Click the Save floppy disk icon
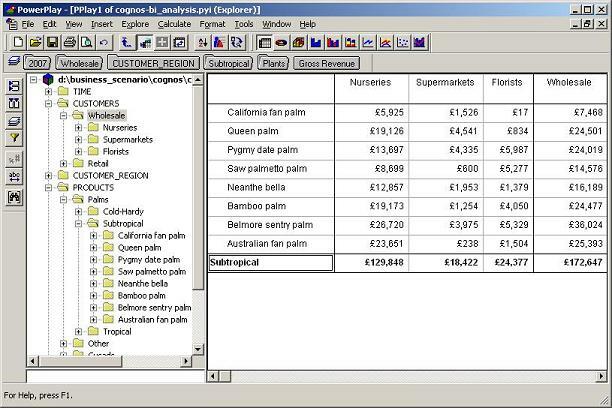Viewport: 612px width, 408px height. (53, 42)
